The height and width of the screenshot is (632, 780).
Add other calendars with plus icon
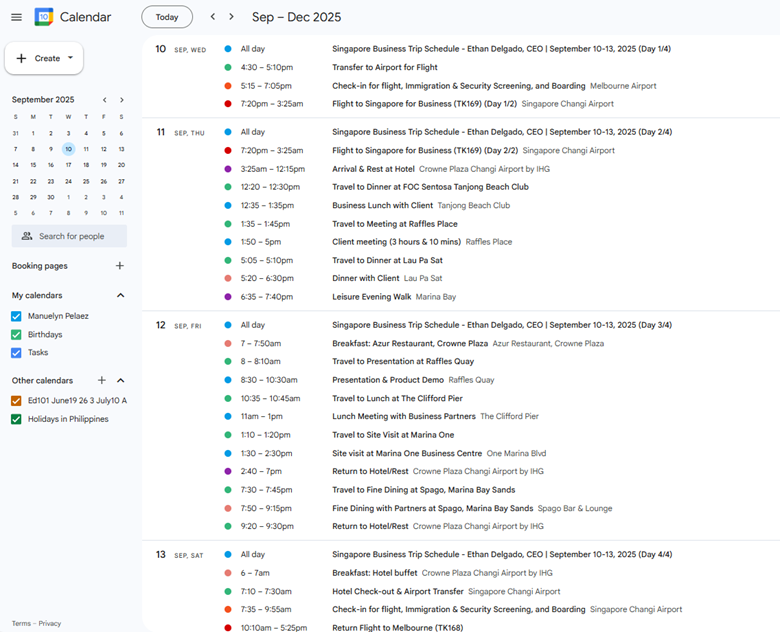[x=102, y=381]
